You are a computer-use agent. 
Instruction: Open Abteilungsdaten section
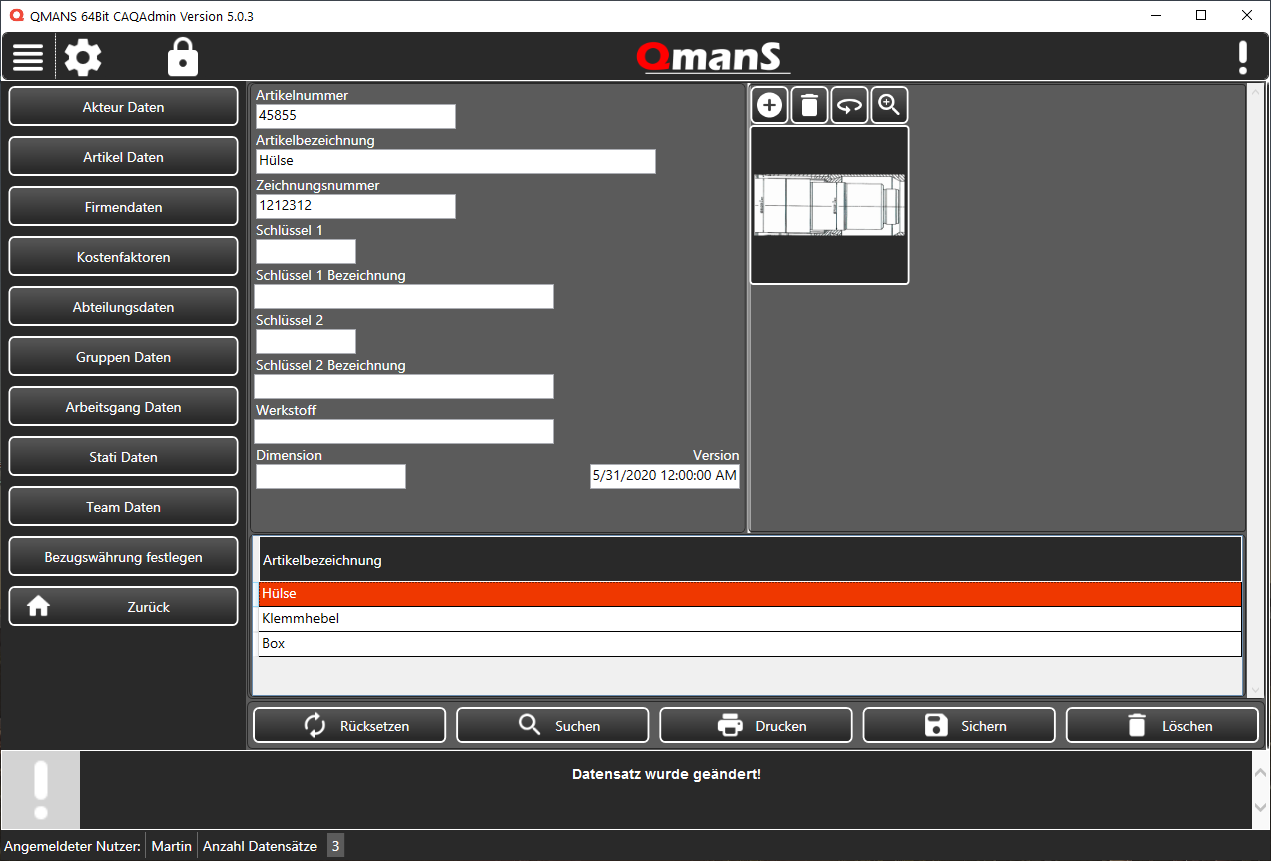(124, 307)
